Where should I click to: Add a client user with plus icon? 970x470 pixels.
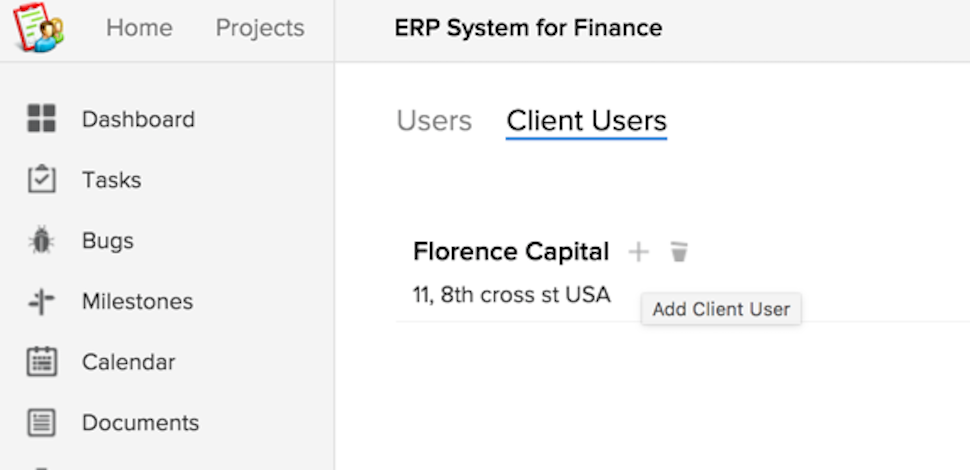[638, 252]
